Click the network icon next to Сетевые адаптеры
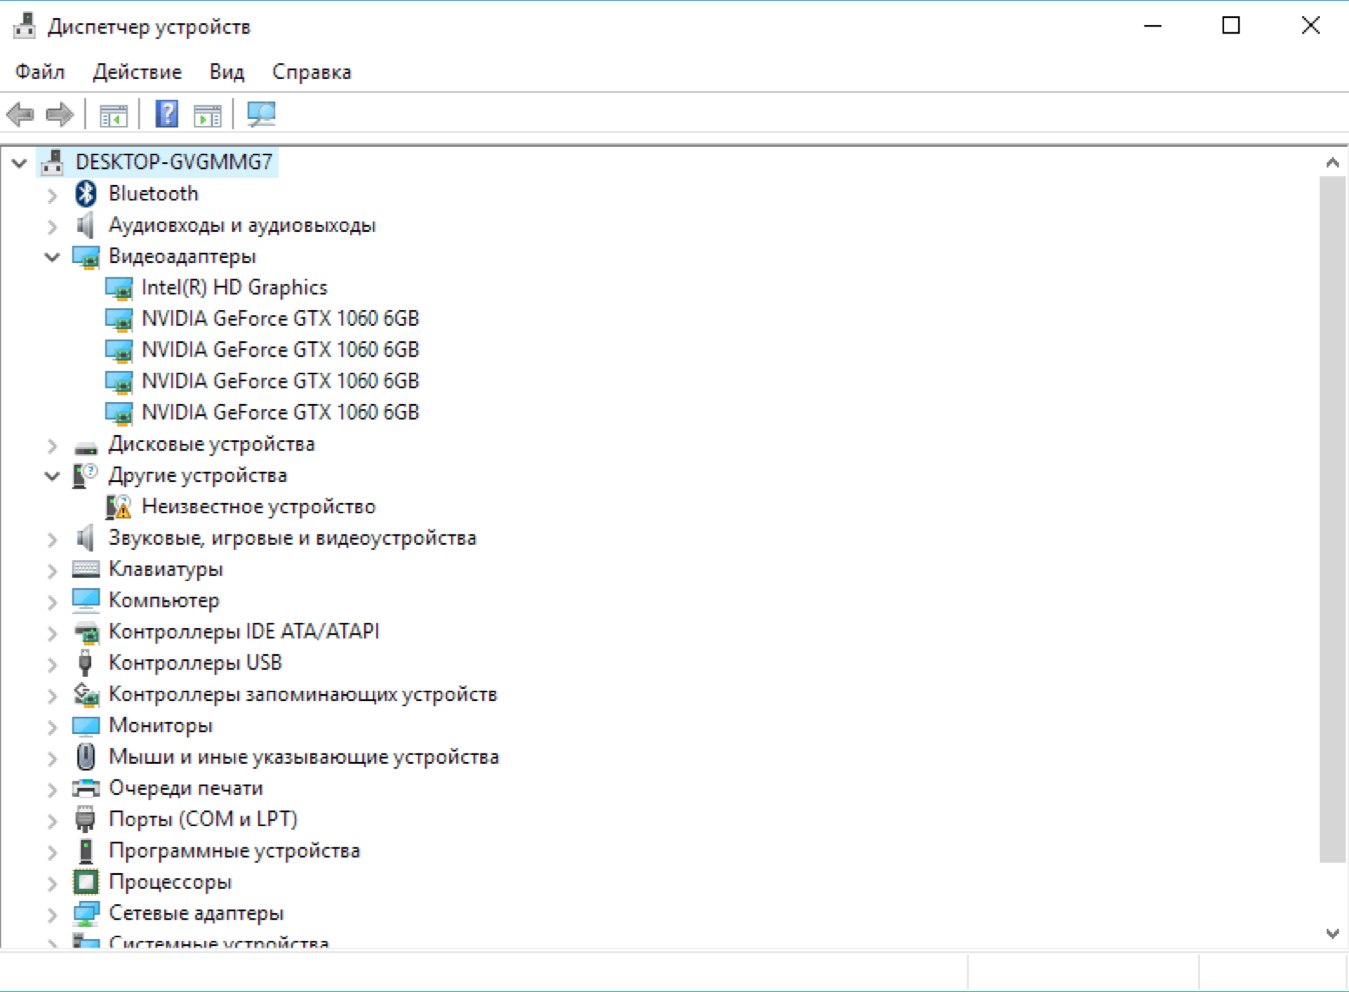This screenshot has height=992, width=1349. [x=86, y=913]
